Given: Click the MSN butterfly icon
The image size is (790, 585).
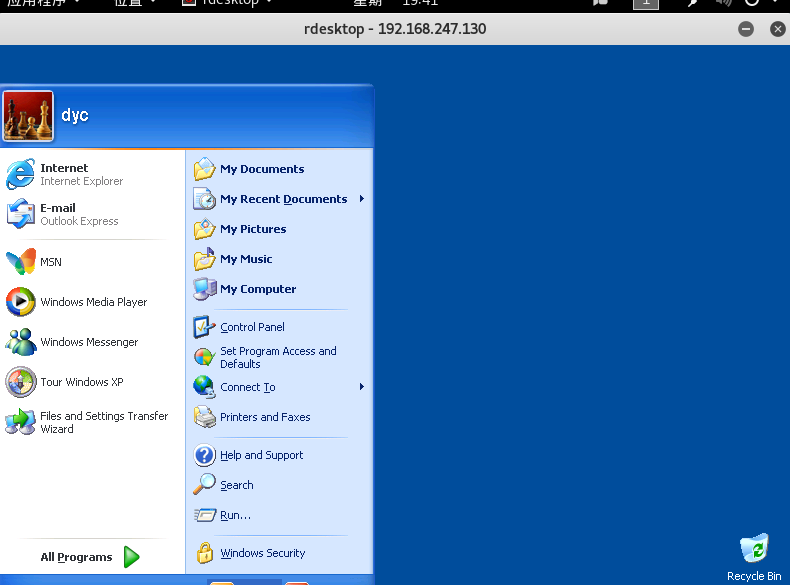Looking at the screenshot, I should (21, 262).
